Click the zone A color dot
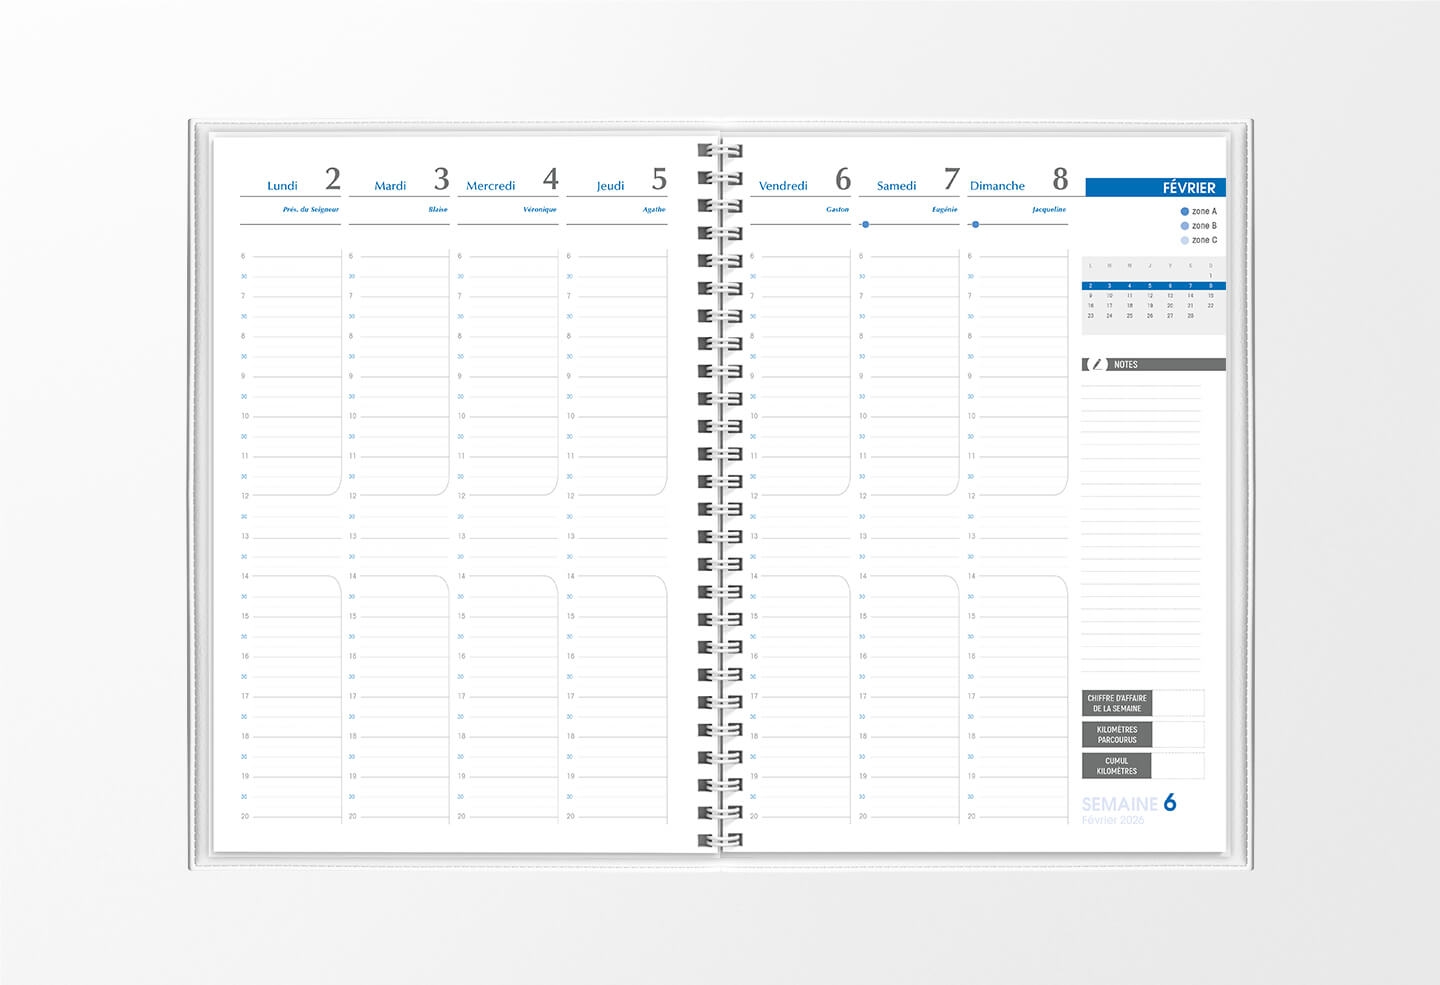The height and width of the screenshot is (985, 1440). coord(1185,212)
